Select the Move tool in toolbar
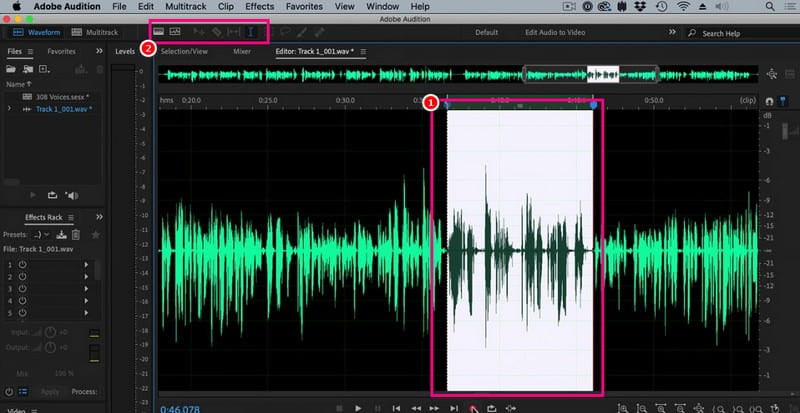Screen dimensions: 800x413 point(199,32)
